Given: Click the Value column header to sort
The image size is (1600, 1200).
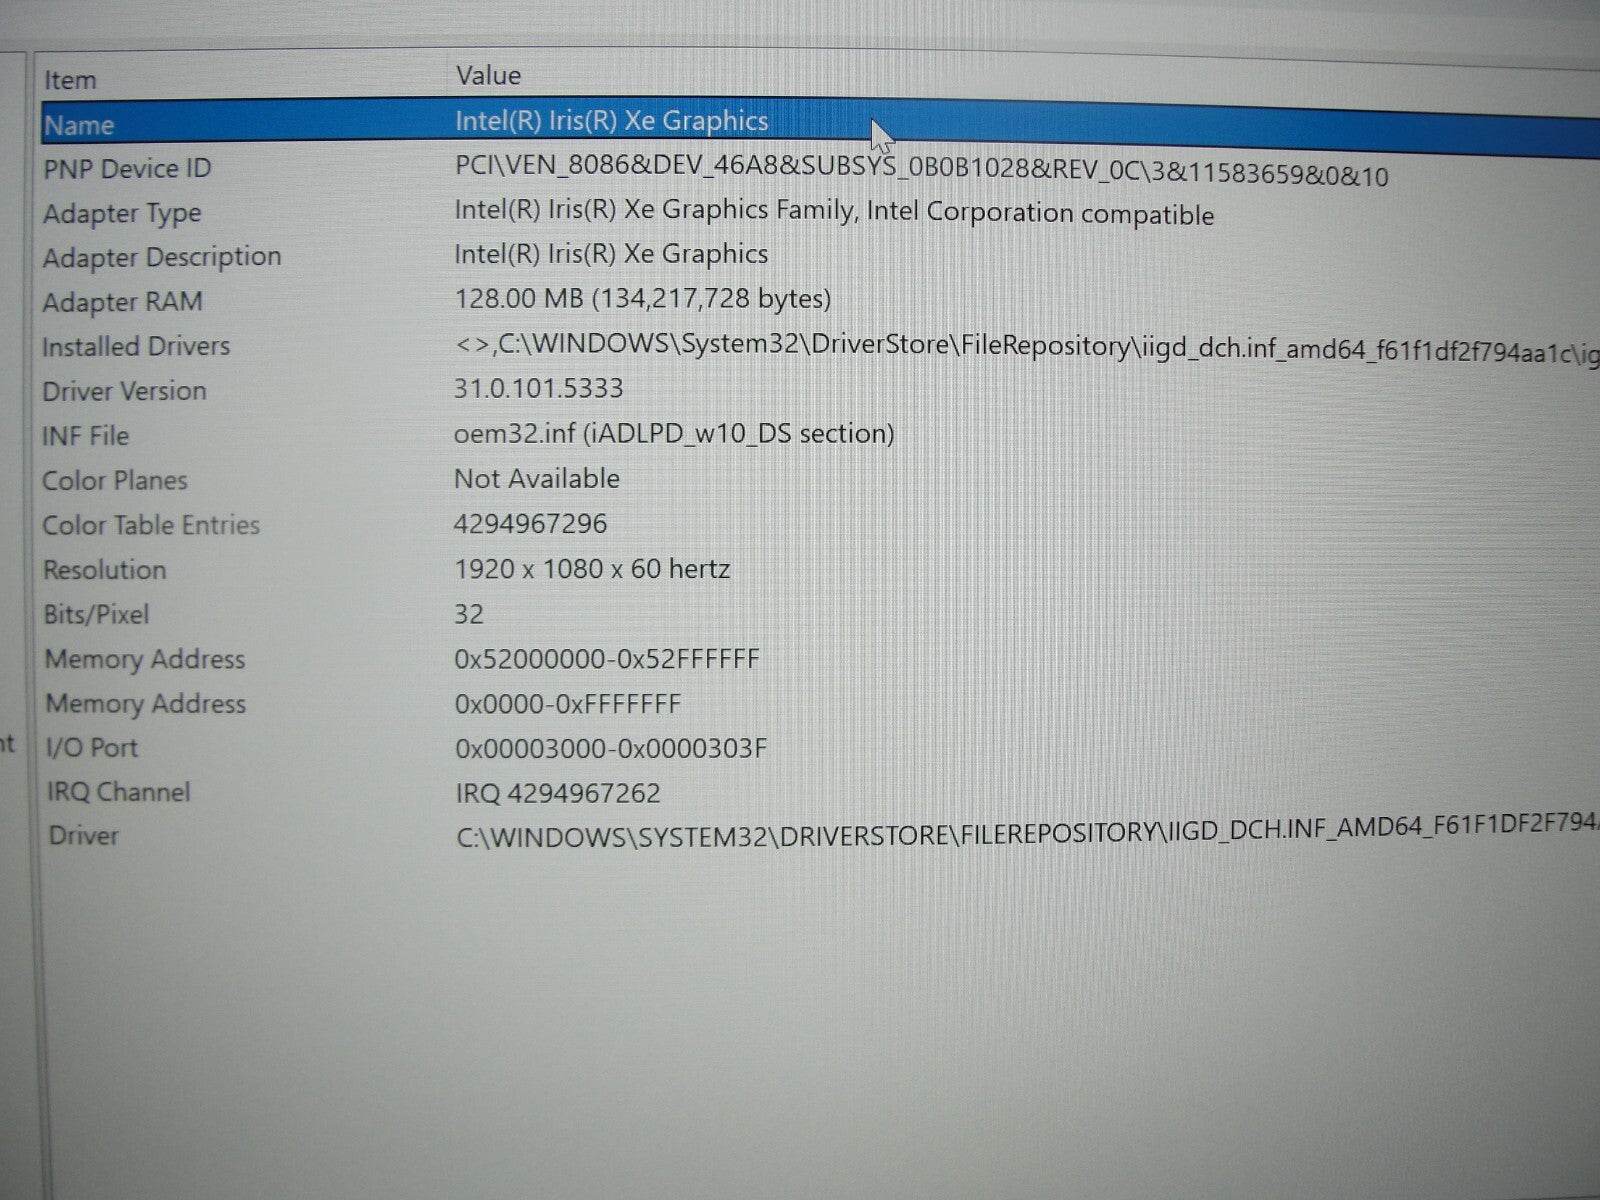Looking at the screenshot, I should click(488, 75).
